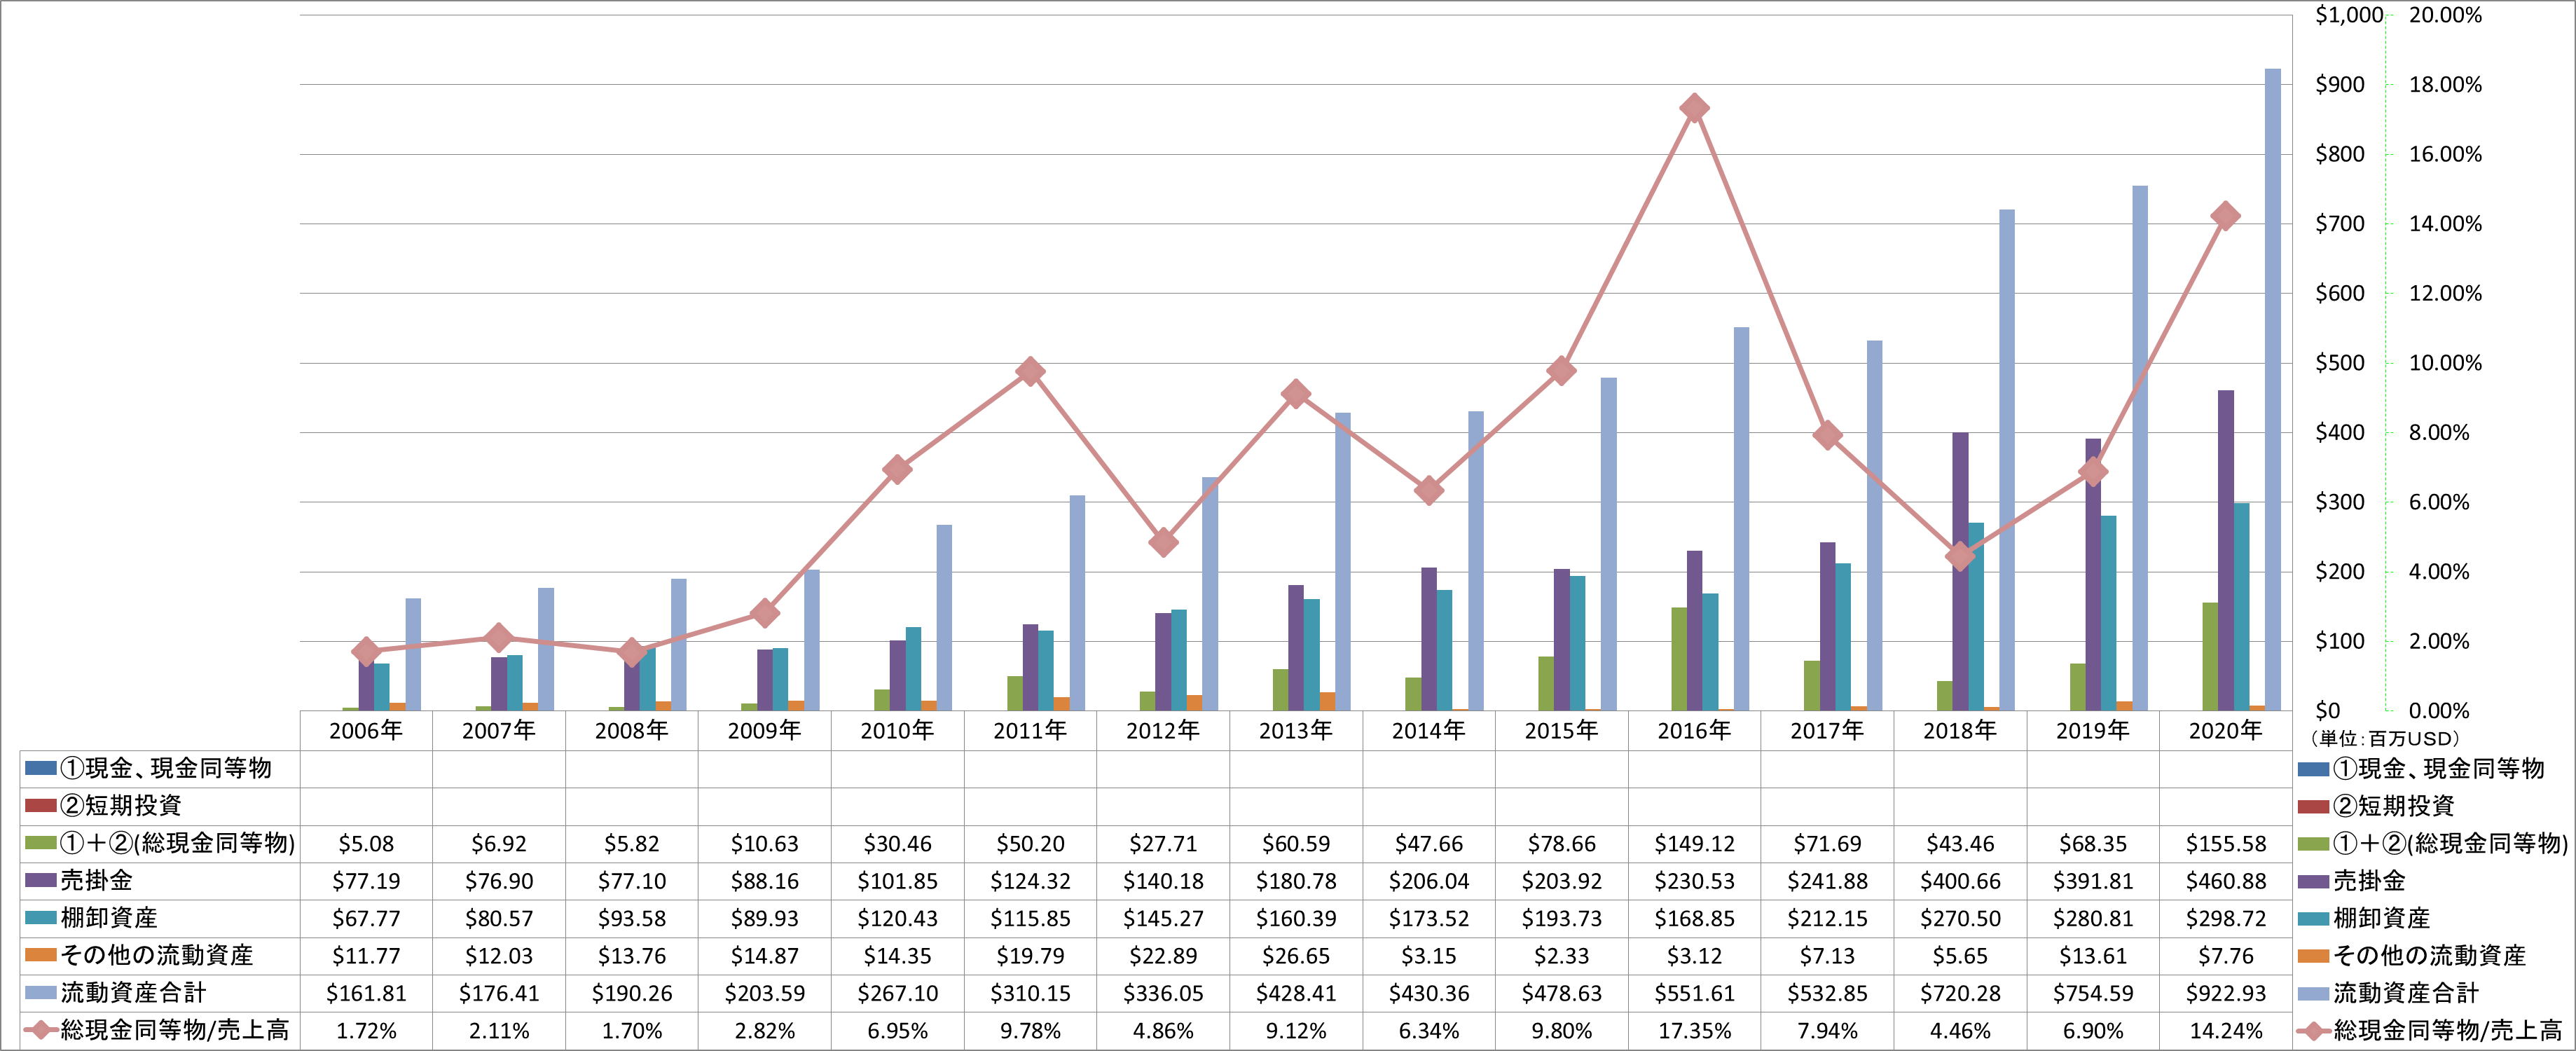Click the 0.00% secondary-axis label

click(x=2439, y=711)
